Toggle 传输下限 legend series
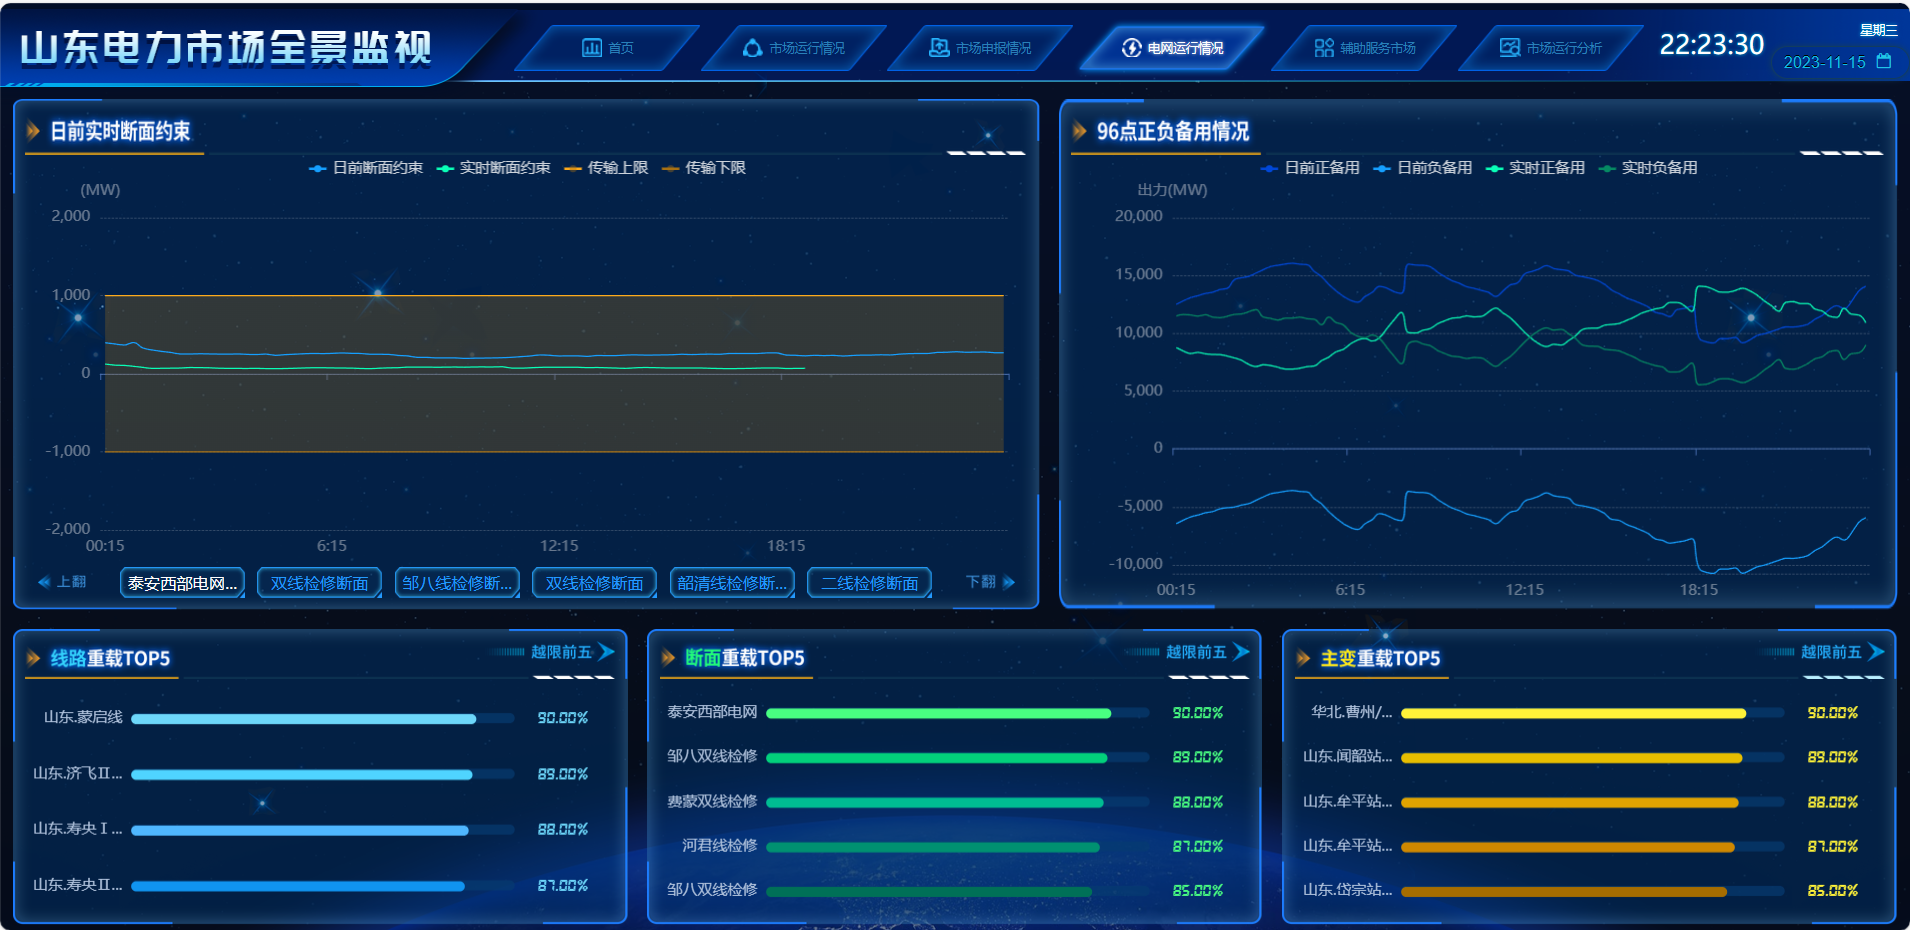This screenshot has width=1910, height=930. coord(704,168)
